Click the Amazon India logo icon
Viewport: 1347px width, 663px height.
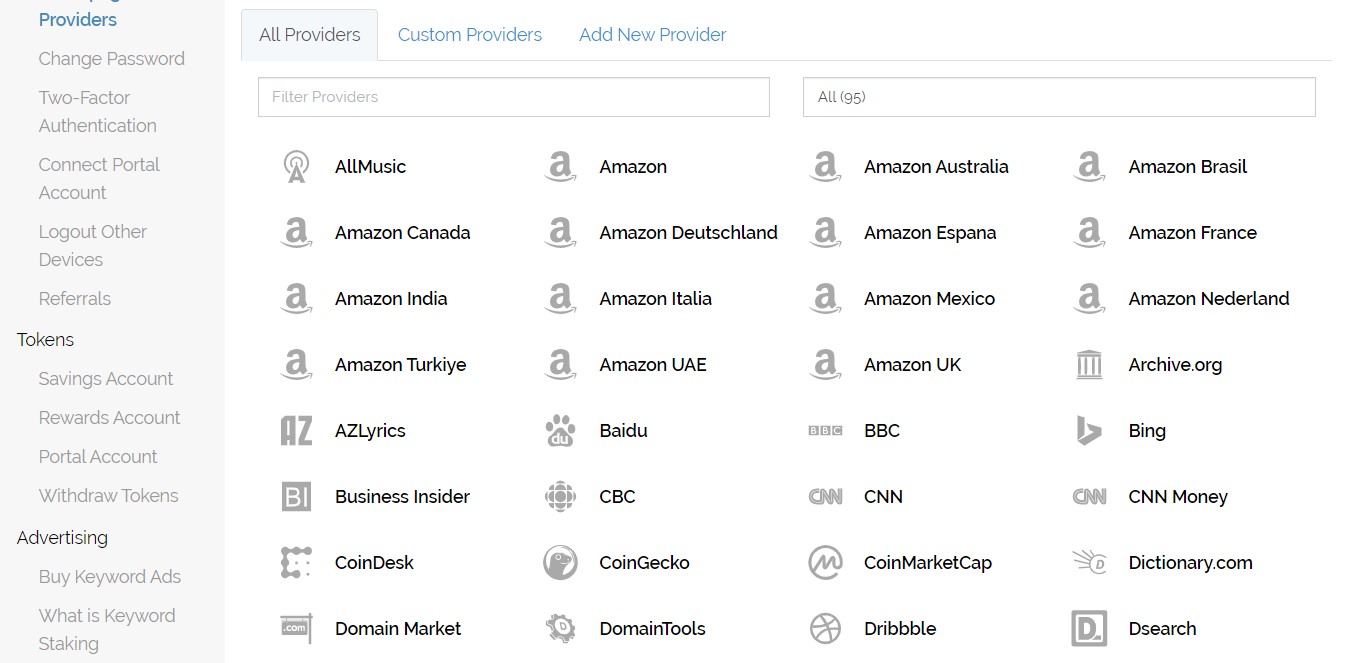(x=296, y=299)
